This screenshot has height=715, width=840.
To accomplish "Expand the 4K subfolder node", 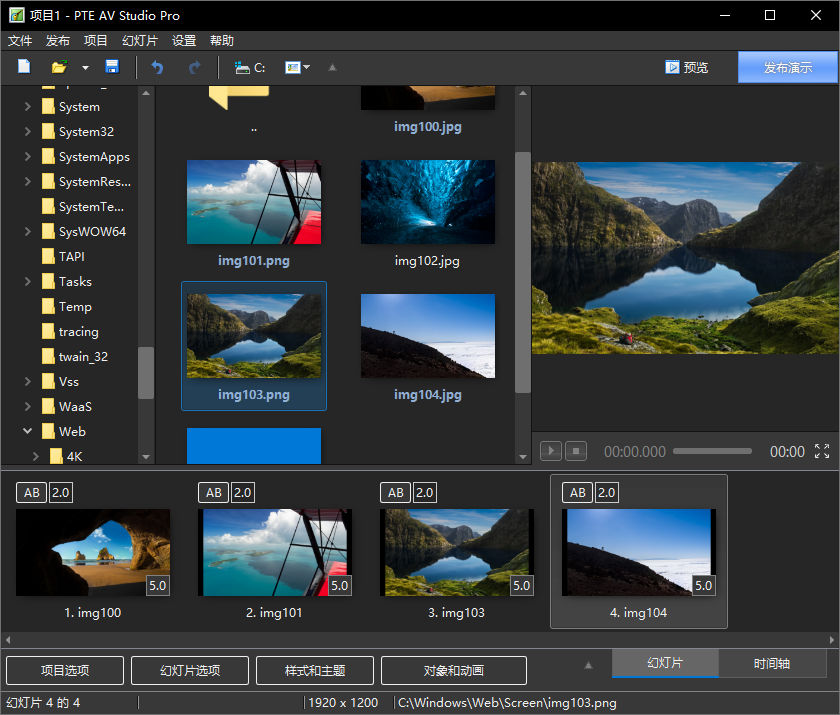I will [35, 456].
